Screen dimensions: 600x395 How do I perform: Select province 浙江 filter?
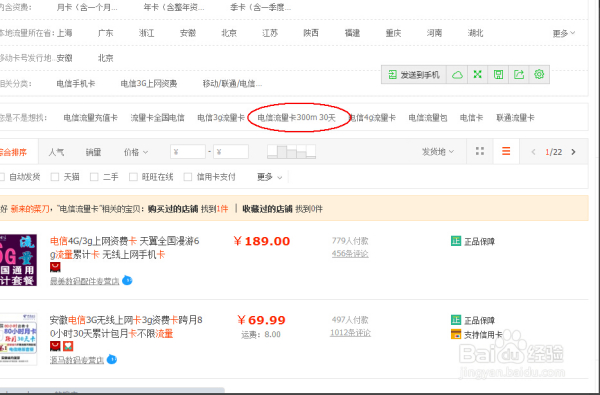(147, 33)
